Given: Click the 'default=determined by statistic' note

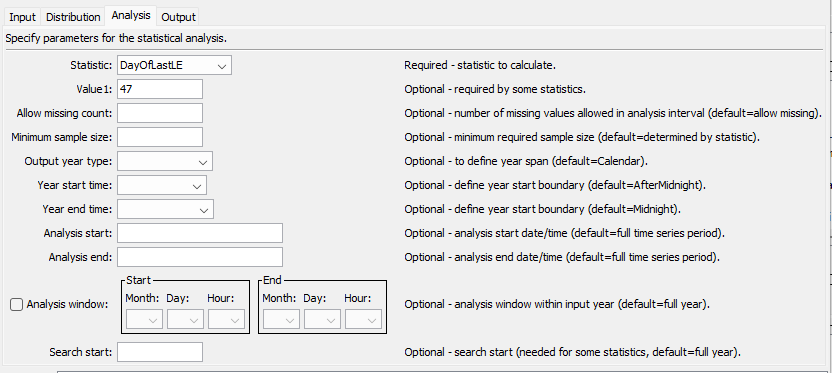Looking at the screenshot, I should [x=582, y=137].
